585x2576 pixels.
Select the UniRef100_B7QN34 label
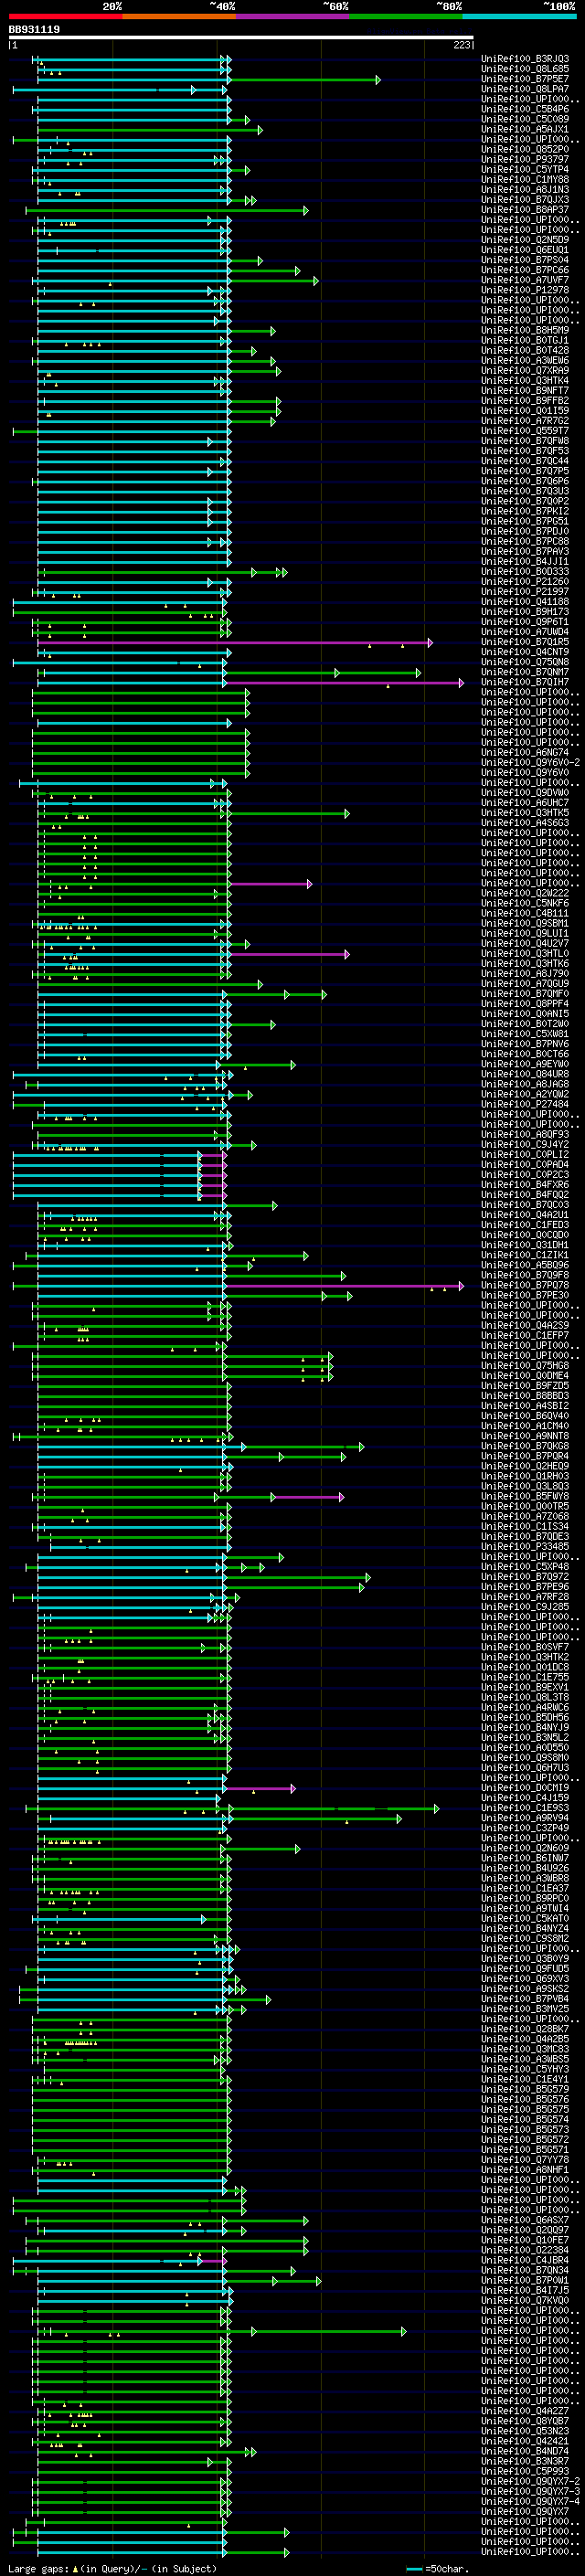(525, 2269)
